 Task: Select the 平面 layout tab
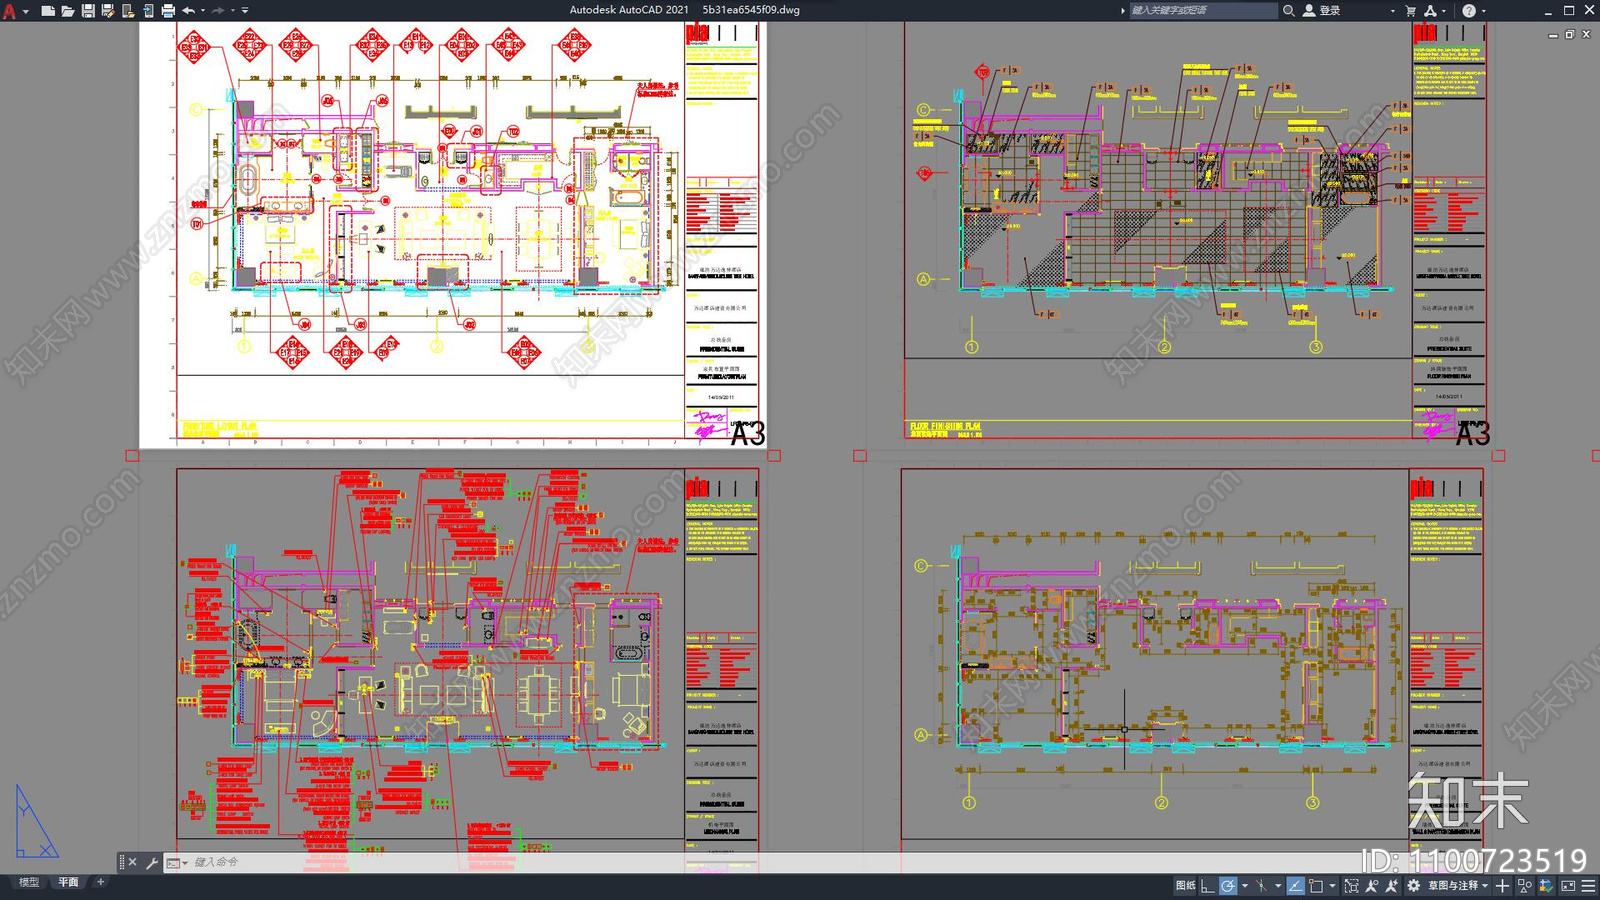point(68,882)
